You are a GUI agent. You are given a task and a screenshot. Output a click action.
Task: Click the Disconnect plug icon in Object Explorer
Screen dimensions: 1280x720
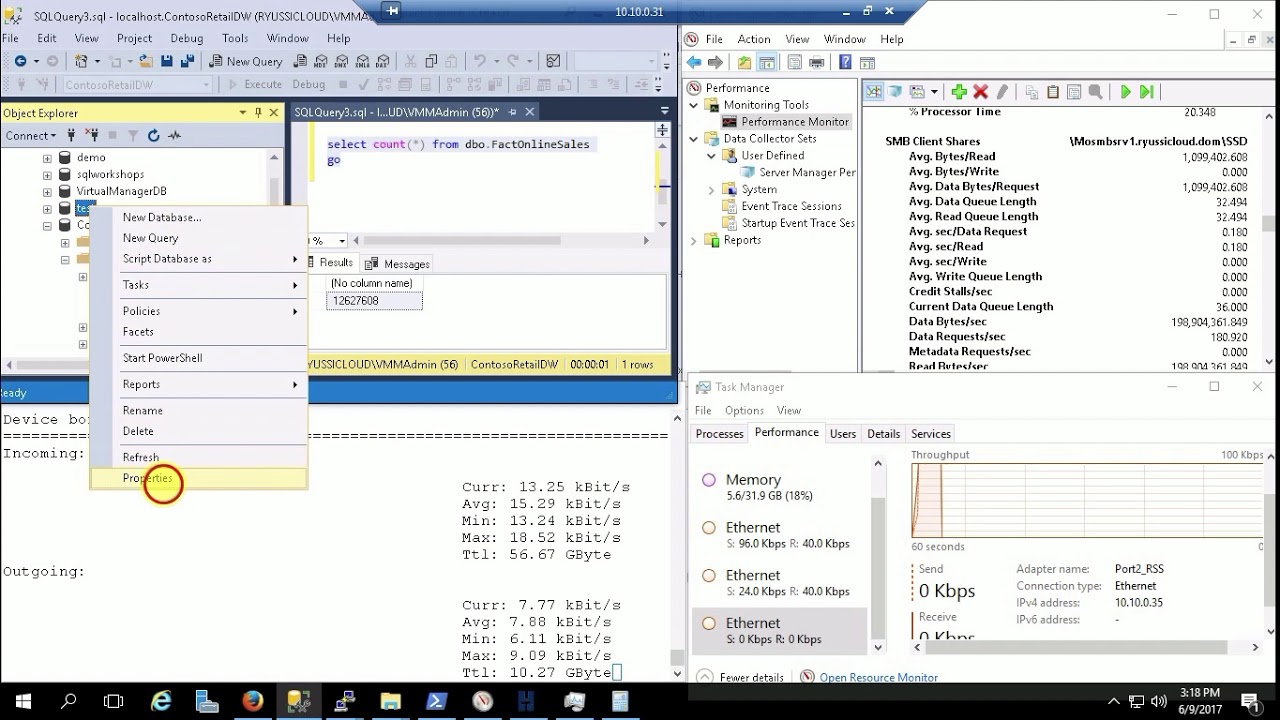[90, 135]
